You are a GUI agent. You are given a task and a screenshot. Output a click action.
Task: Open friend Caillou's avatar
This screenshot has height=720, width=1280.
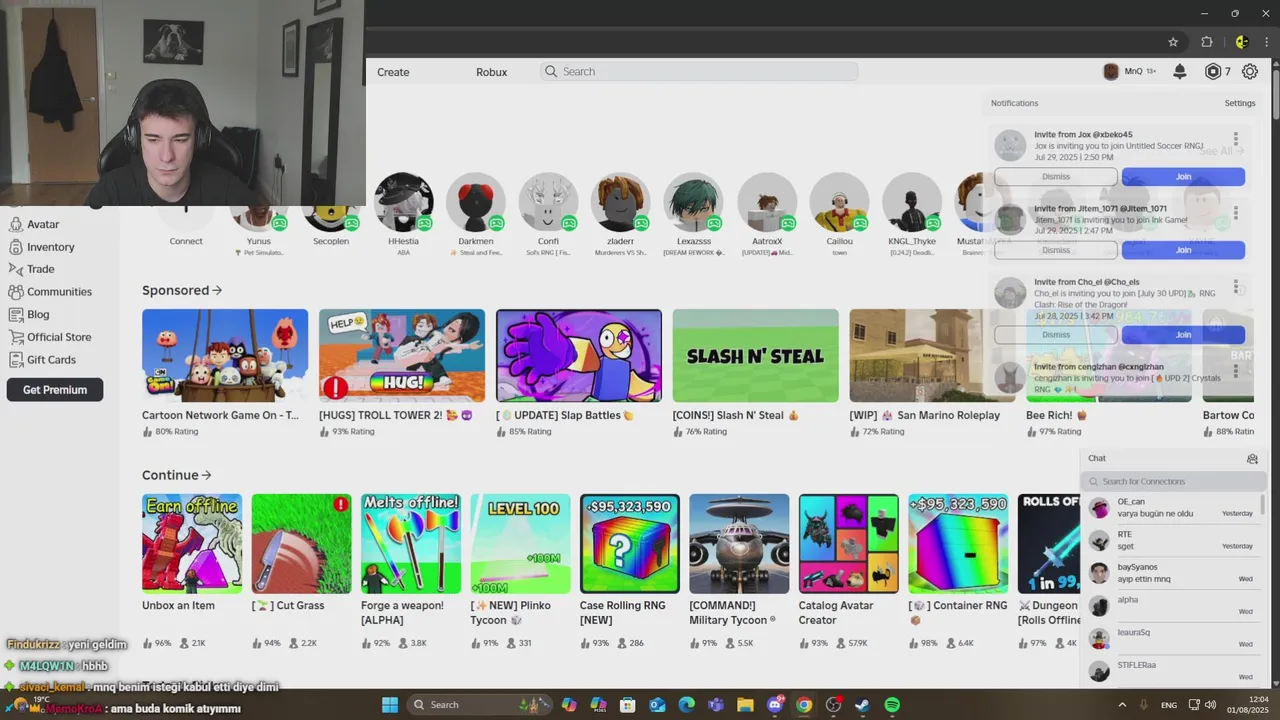coord(839,202)
